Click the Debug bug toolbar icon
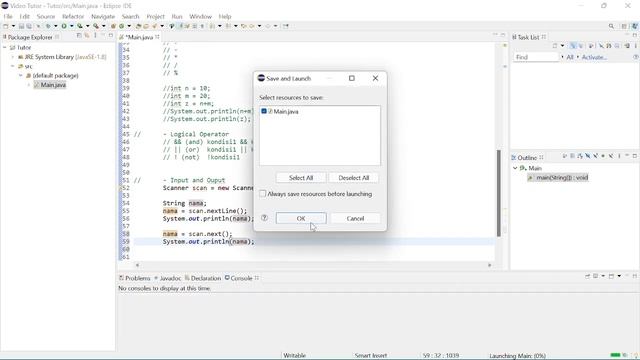The height and width of the screenshot is (360, 640). 48,26
